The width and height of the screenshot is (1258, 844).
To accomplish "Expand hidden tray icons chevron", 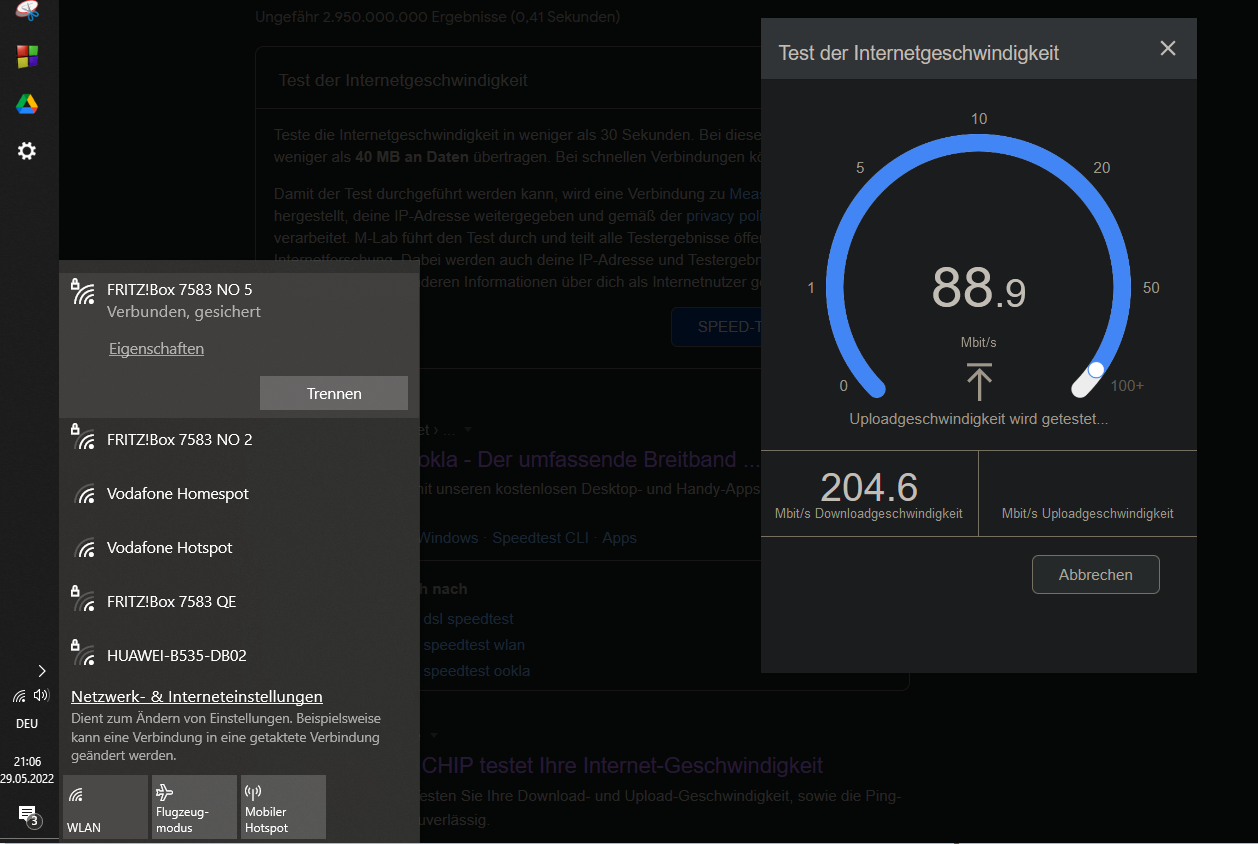I will pyautogui.click(x=41, y=670).
